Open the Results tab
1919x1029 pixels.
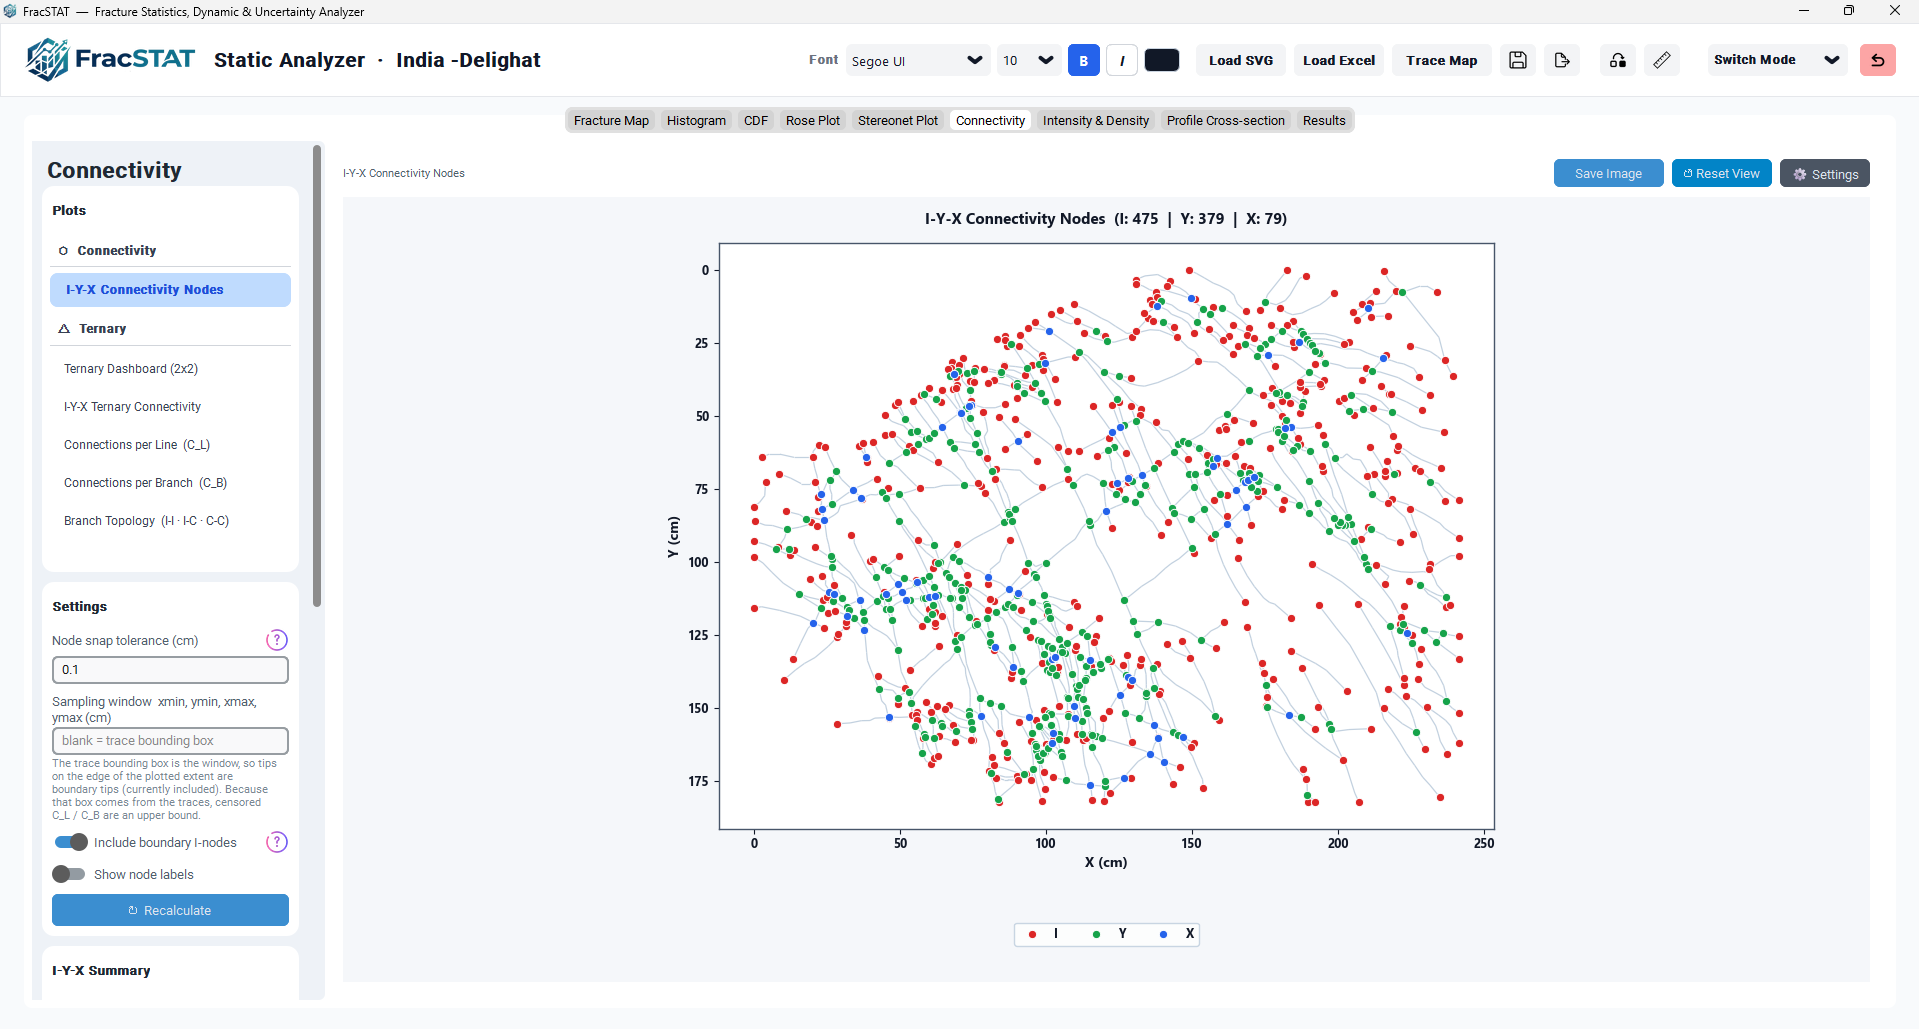(1324, 121)
